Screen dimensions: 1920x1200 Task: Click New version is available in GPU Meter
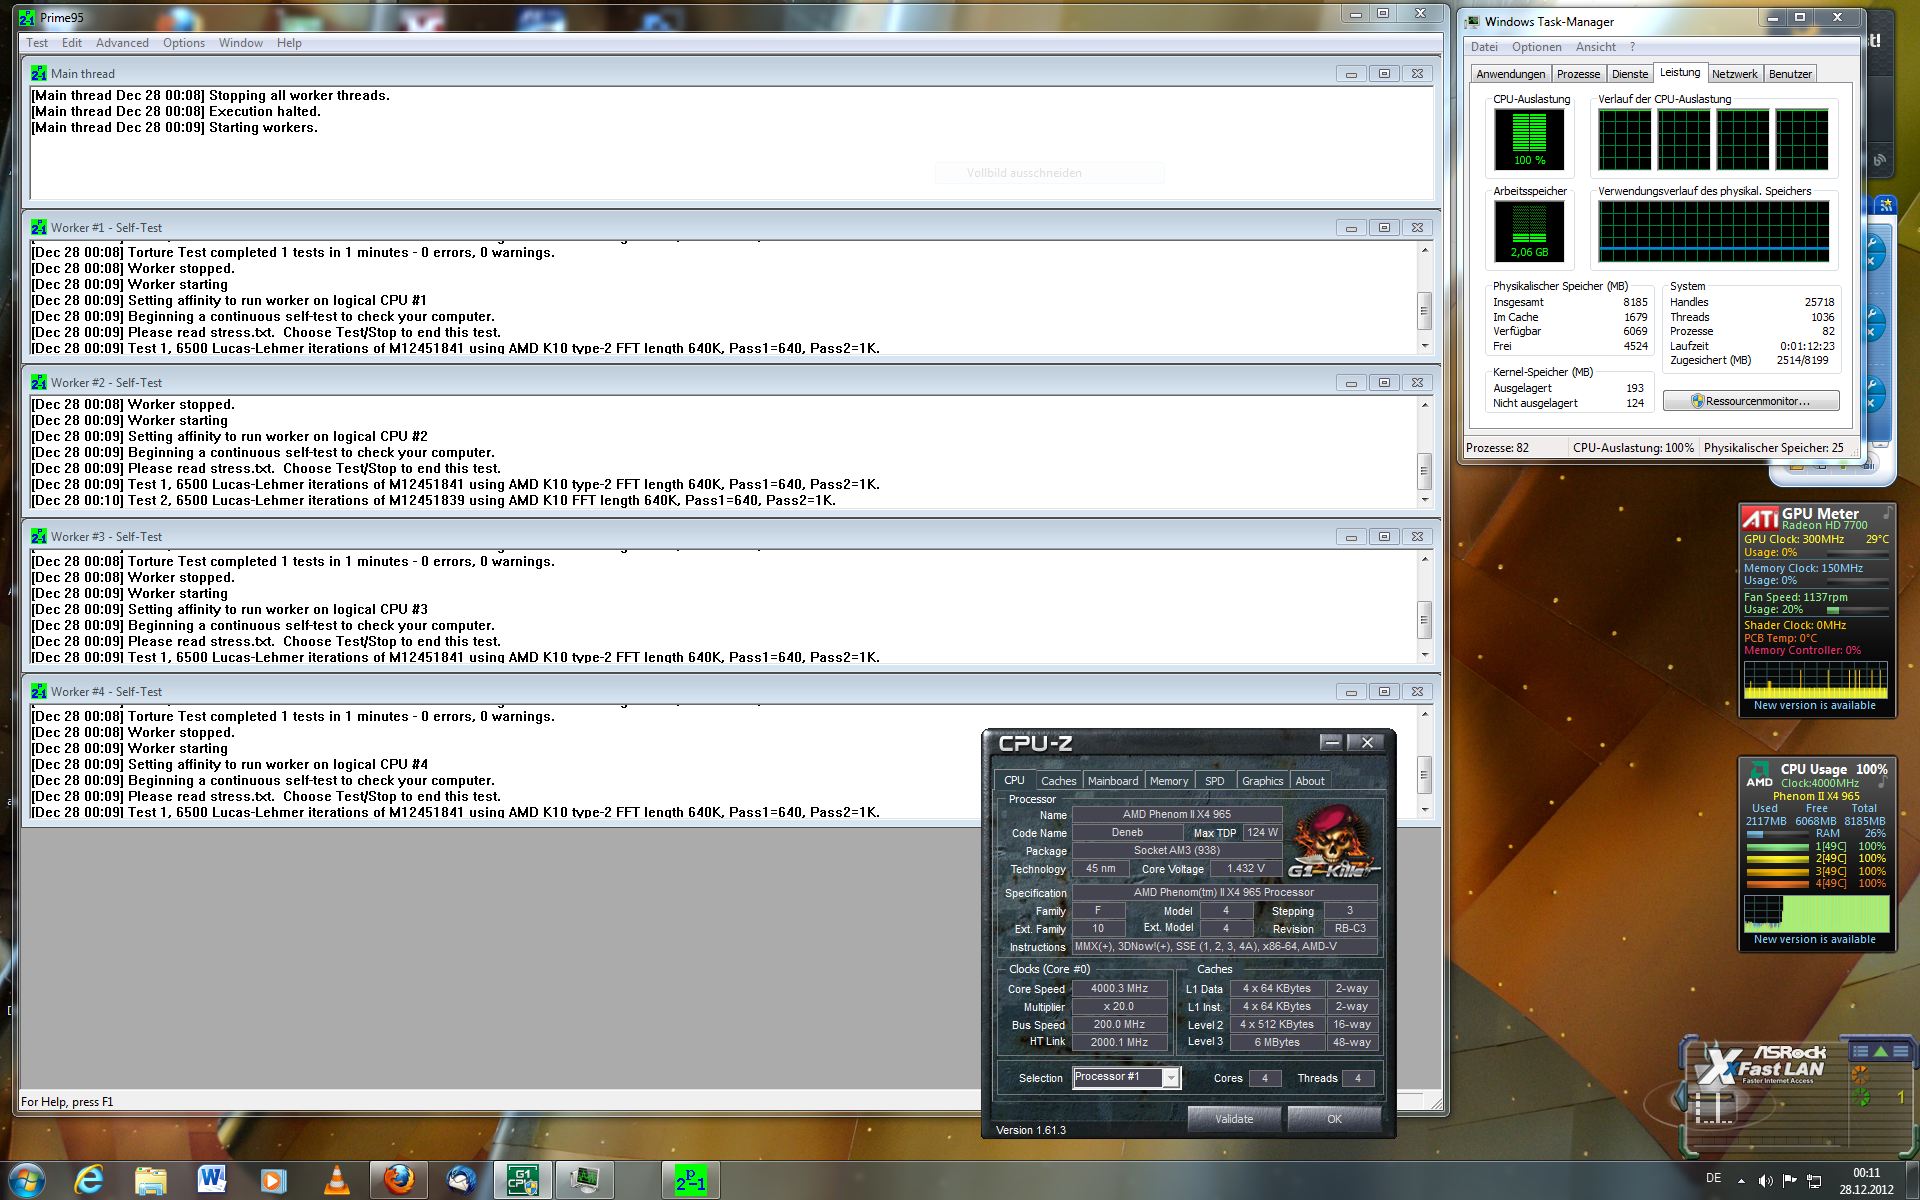tap(1814, 706)
